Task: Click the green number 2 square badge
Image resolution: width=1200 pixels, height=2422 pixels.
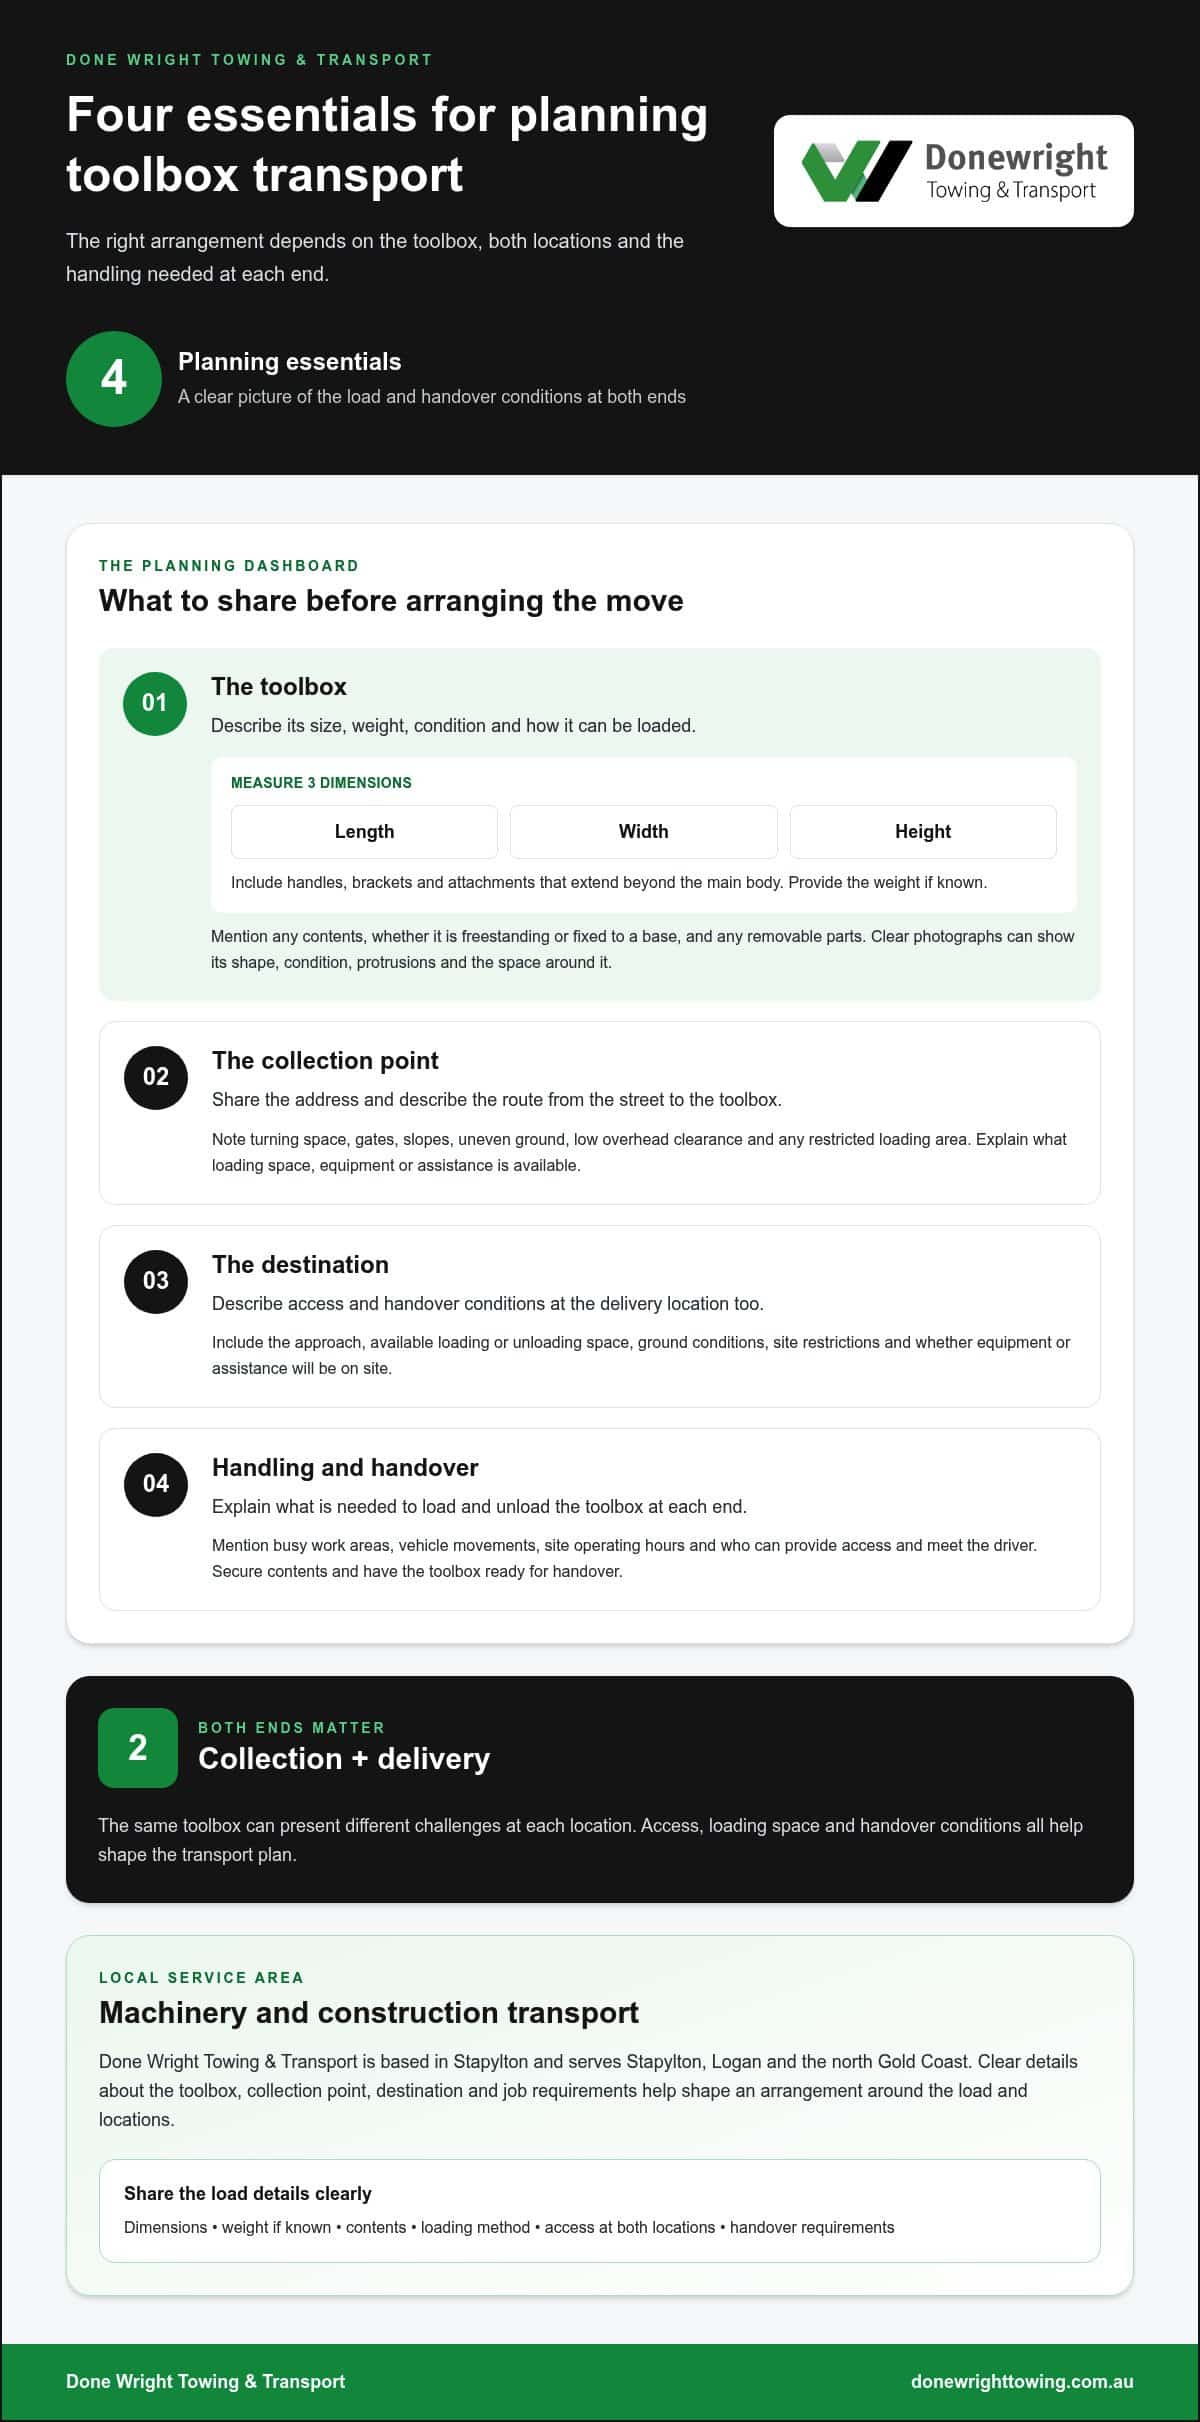Action: point(138,1747)
